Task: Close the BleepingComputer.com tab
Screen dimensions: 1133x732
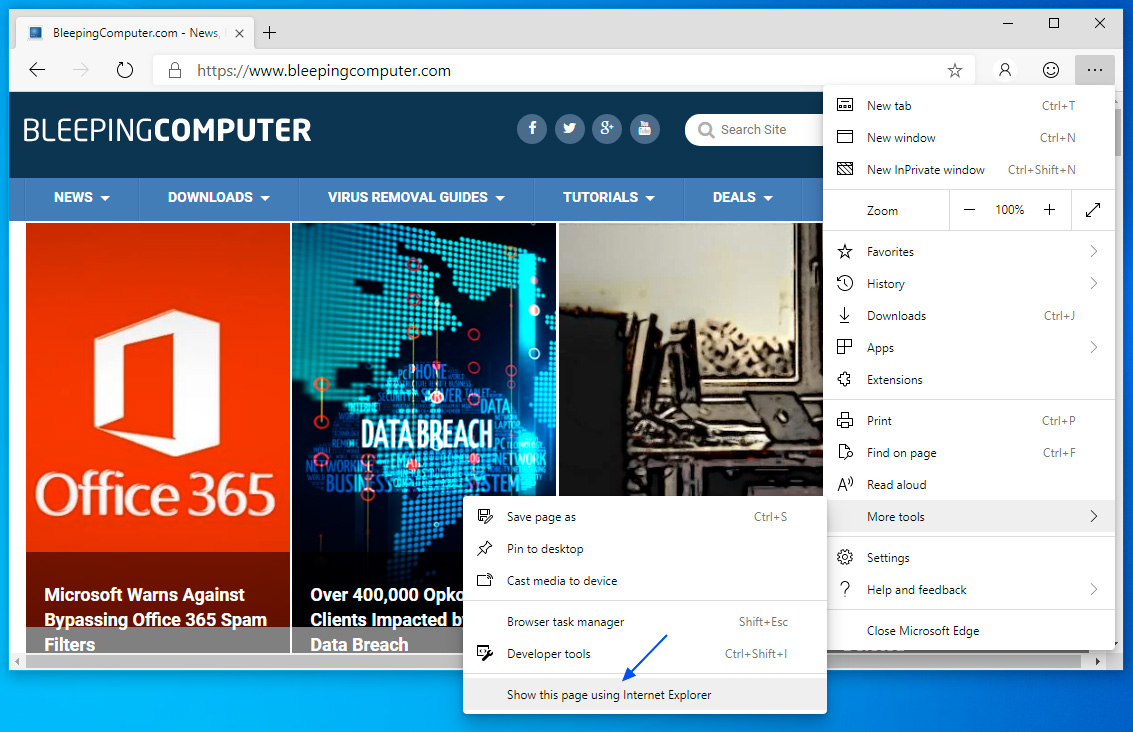Action: click(x=239, y=33)
